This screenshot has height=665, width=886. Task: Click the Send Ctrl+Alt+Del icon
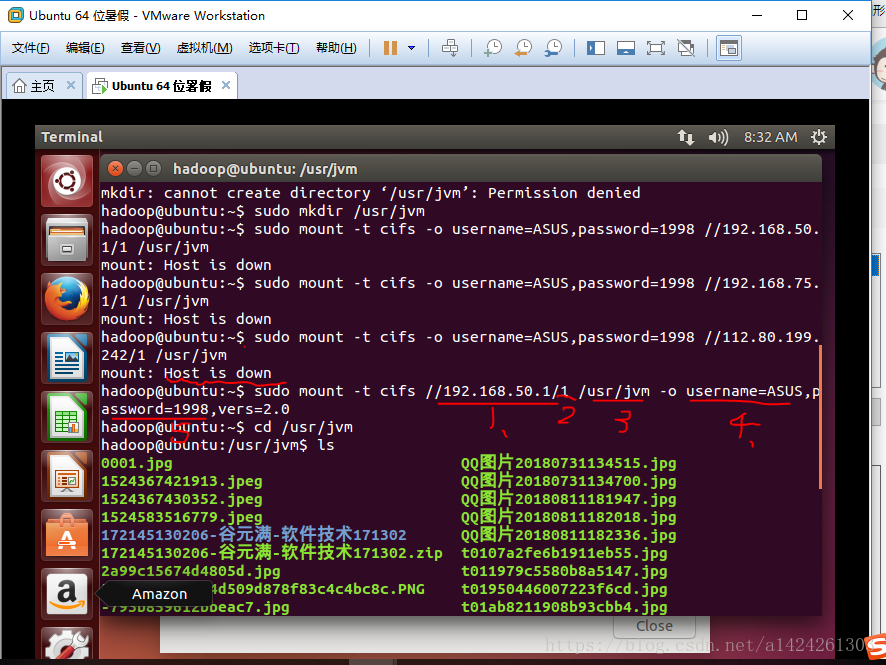[x=450, y=48]
